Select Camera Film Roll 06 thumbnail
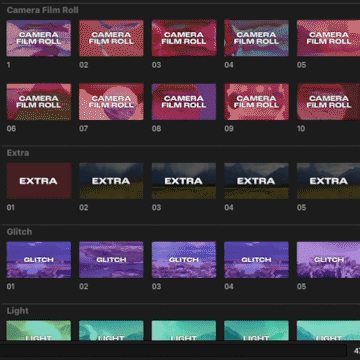 coord(39,102)
